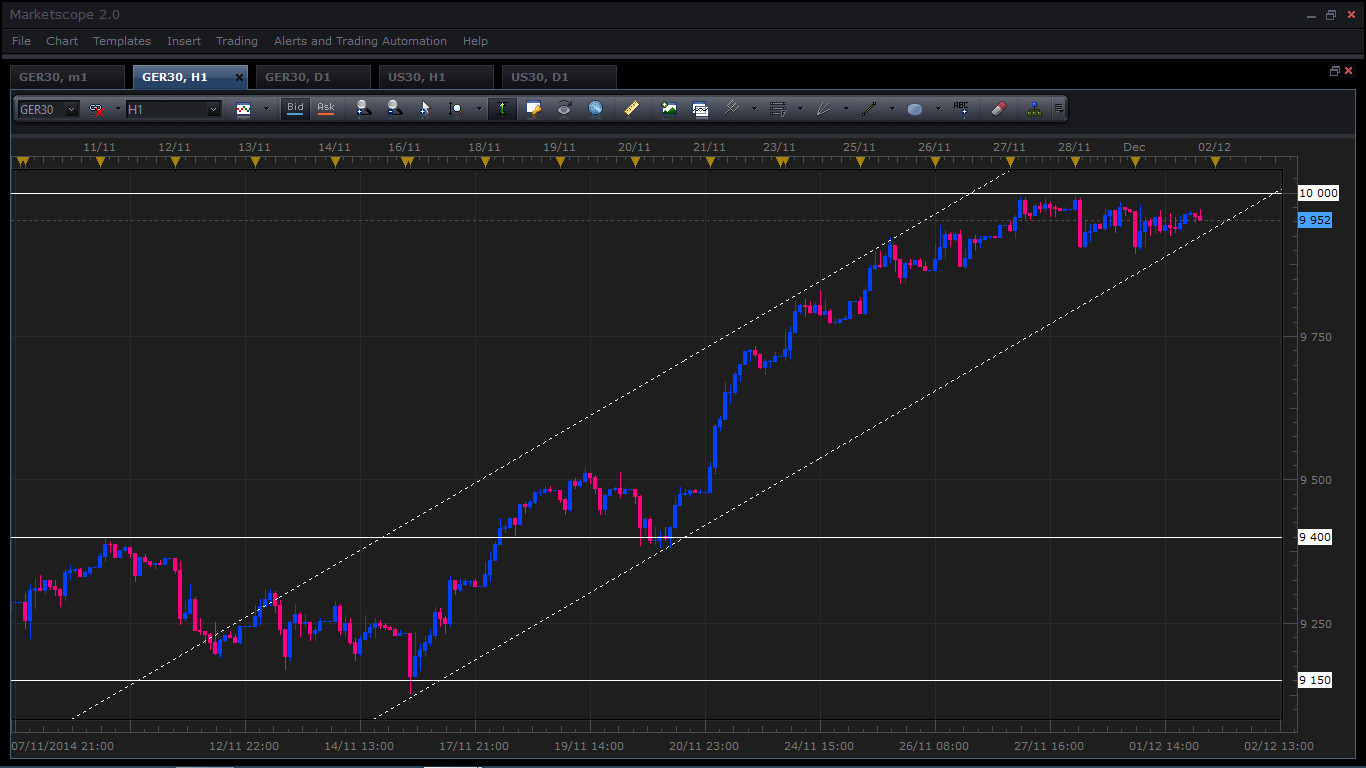Select the ruler measurement tool

631,108
